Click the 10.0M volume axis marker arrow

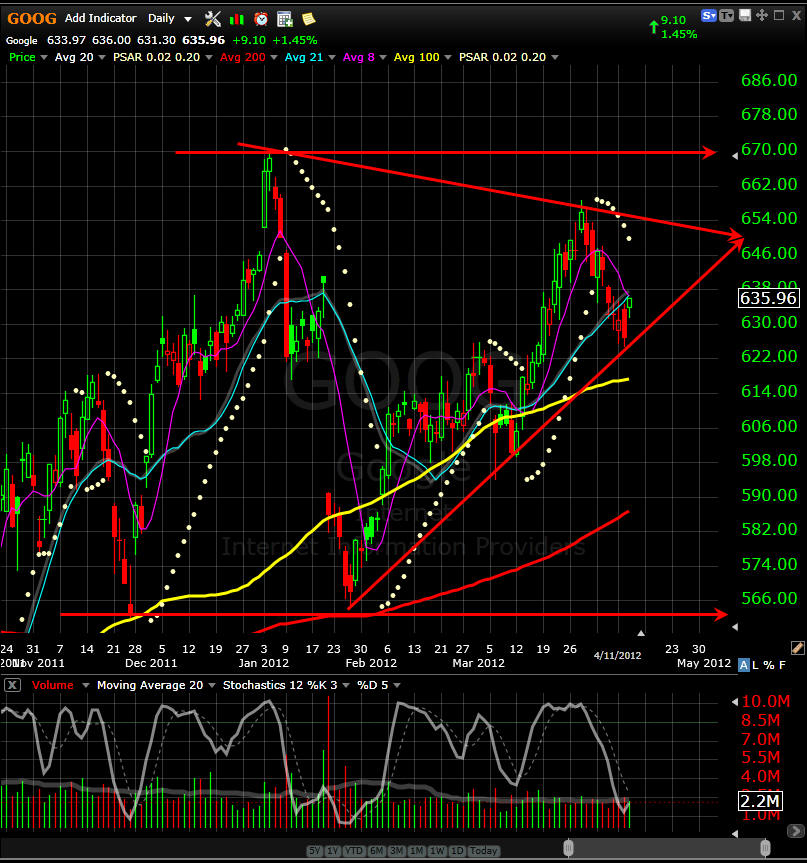point(735,702)
